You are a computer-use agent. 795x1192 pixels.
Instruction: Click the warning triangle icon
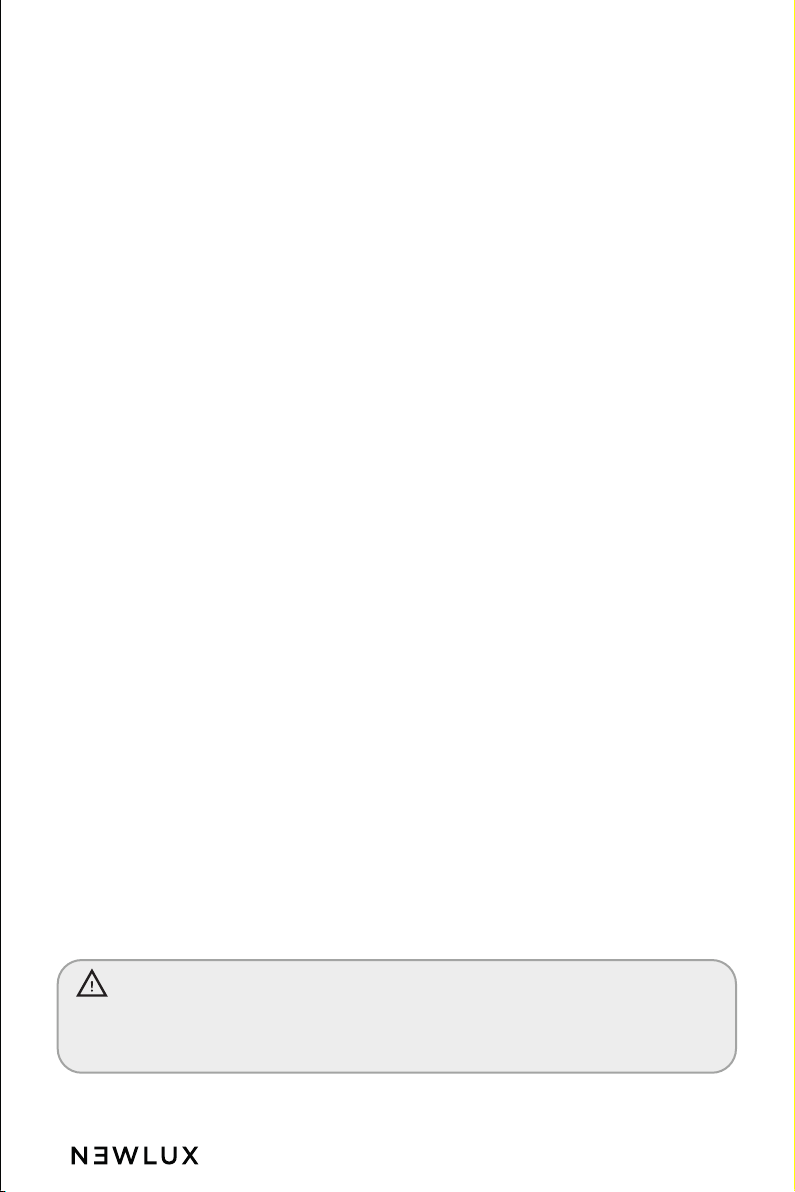click(92, 984)
